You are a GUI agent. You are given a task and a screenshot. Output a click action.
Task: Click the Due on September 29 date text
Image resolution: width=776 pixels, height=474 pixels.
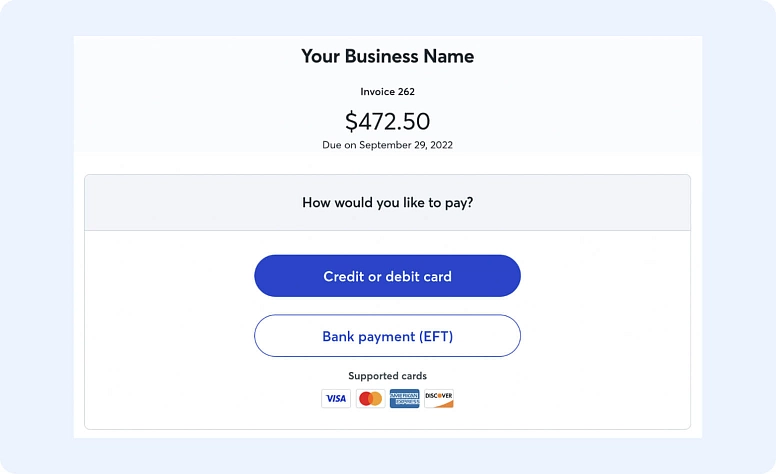(388, 145)
